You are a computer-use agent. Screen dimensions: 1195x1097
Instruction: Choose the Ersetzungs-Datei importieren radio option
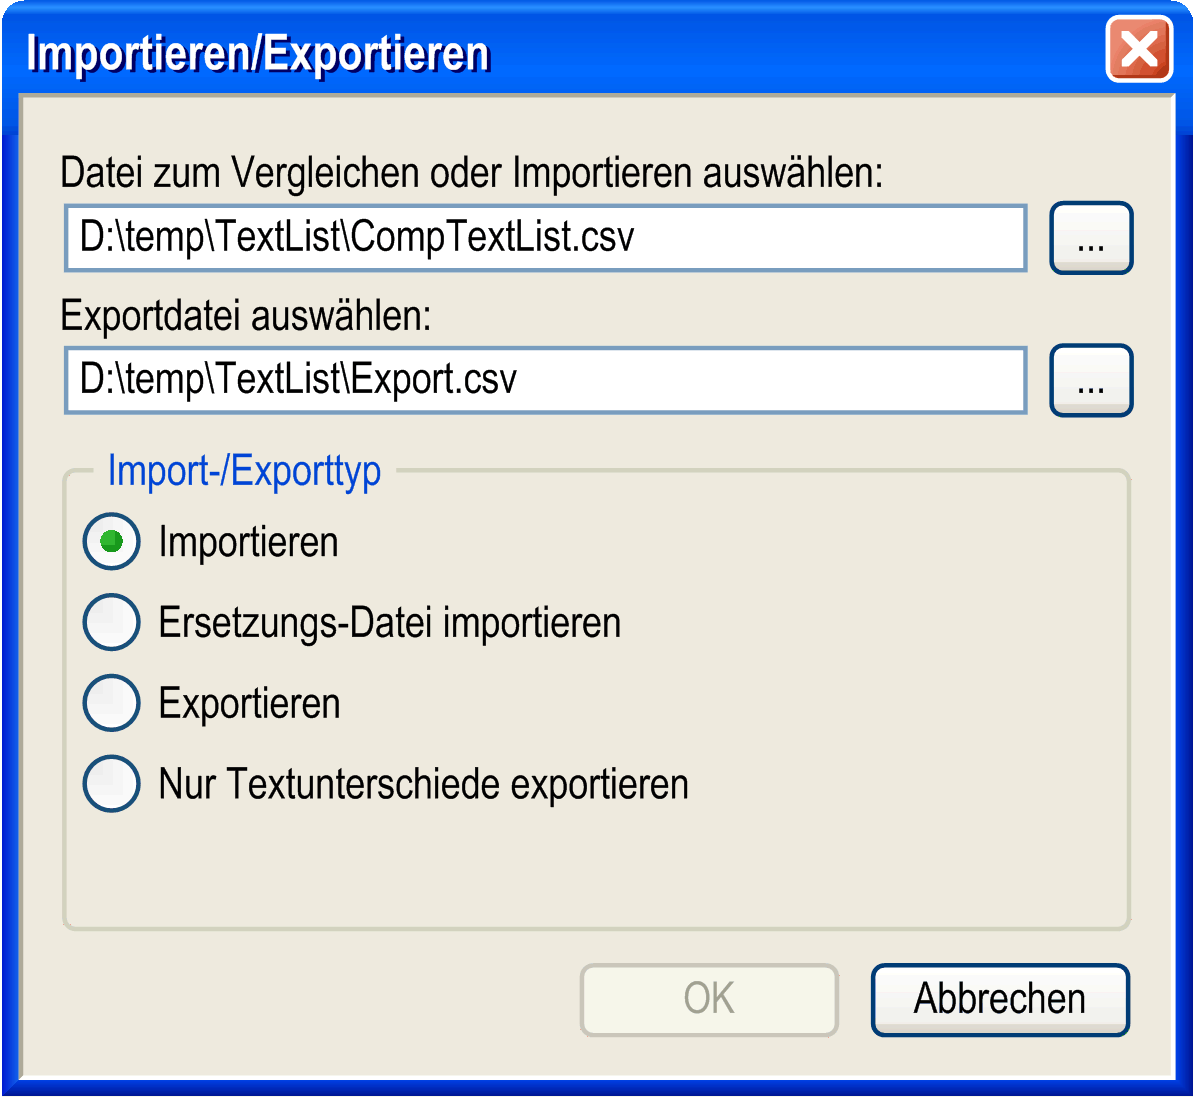[x=111, y=622]
